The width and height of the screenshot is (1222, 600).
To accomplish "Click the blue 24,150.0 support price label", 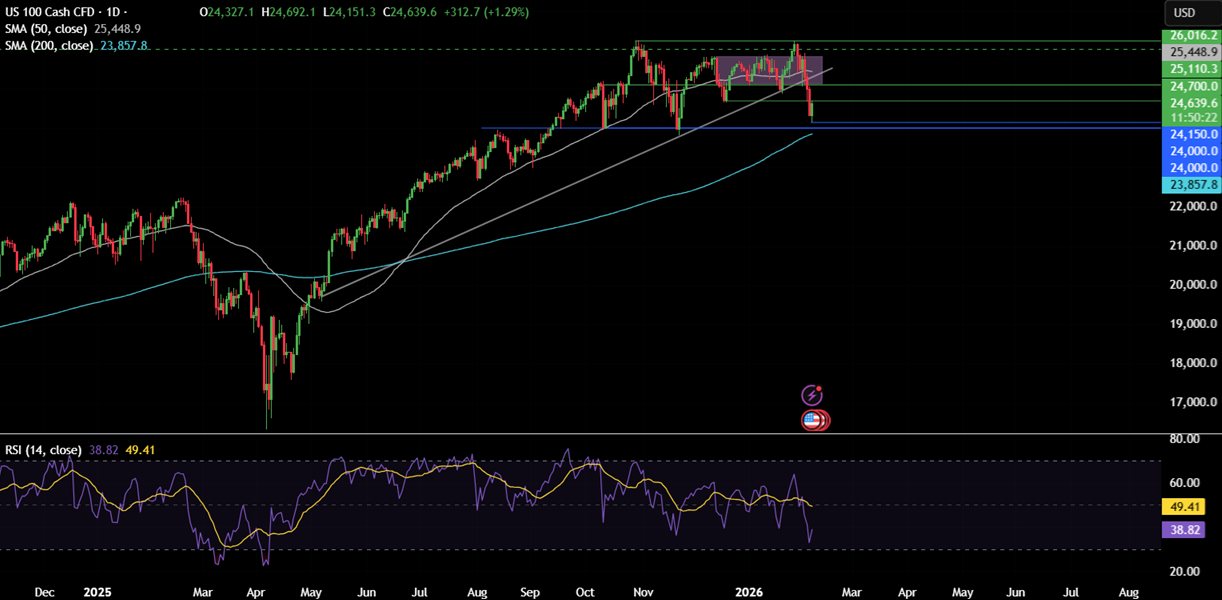I will (x=1192, y=133).
